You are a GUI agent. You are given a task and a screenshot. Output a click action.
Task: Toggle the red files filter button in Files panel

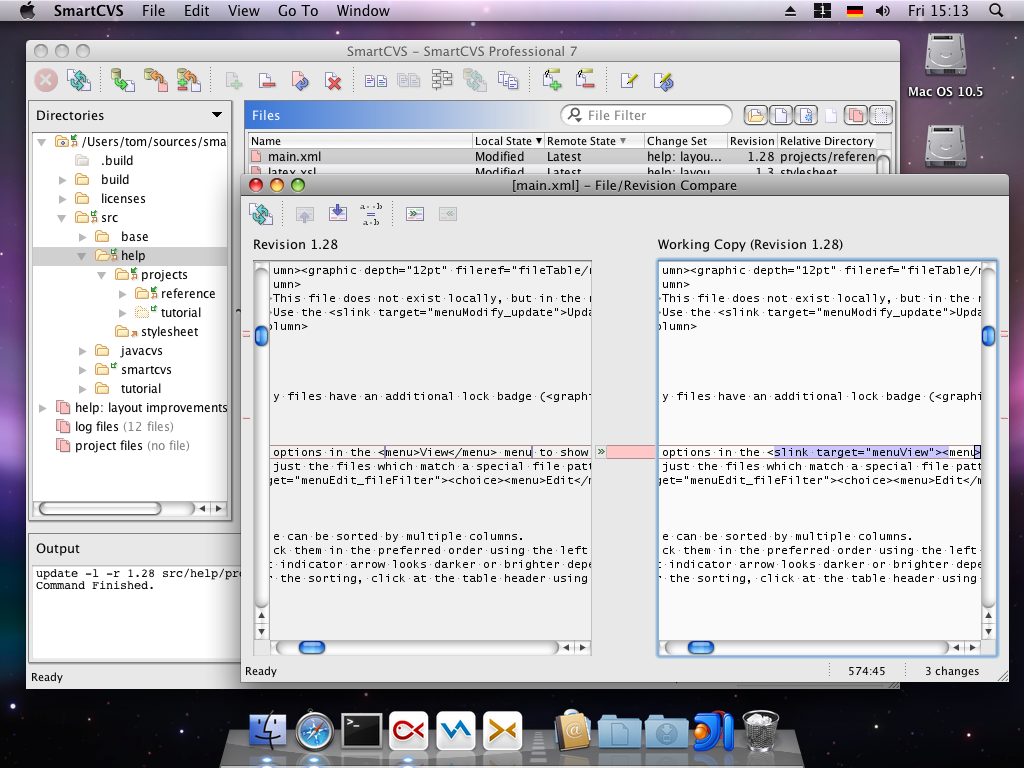[855, 115]
